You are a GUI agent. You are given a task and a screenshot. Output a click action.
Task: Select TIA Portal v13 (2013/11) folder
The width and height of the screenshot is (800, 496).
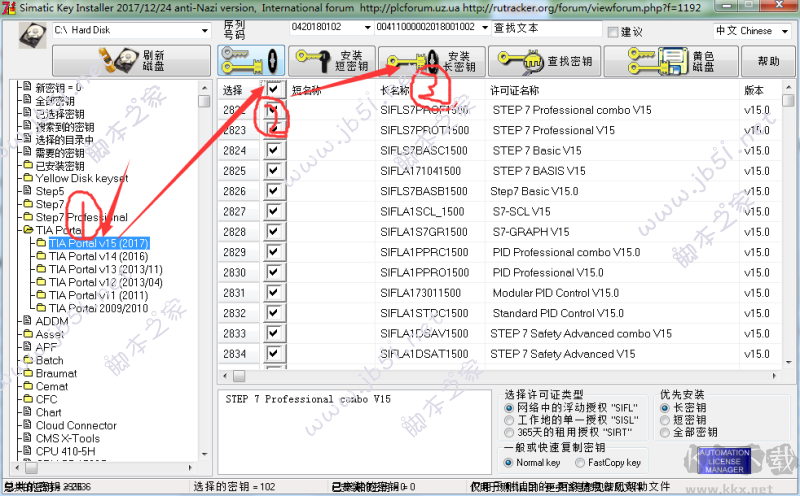(106, 269)
